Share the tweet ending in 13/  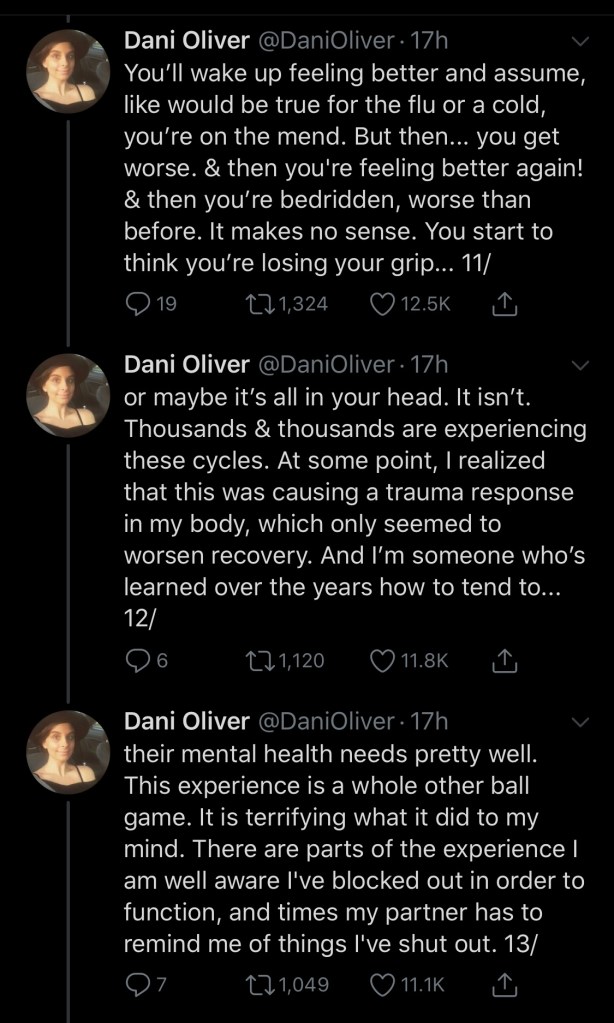click(507, 984)
